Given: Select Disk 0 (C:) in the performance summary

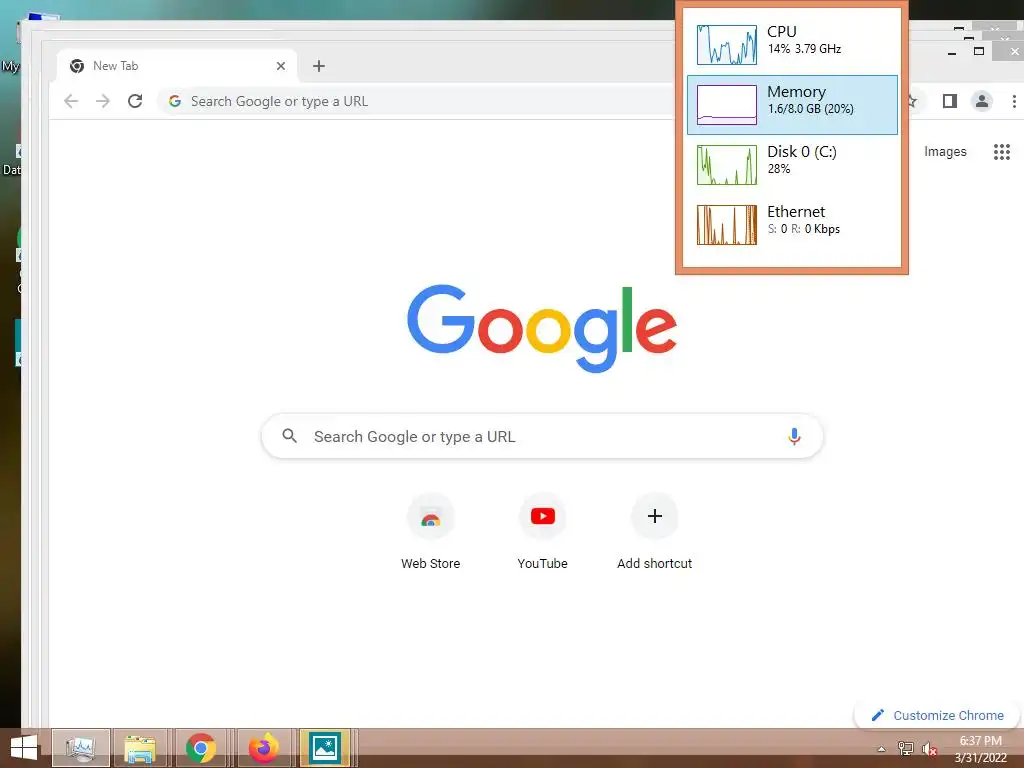Looking at the screenshot, I should (792, 165).
